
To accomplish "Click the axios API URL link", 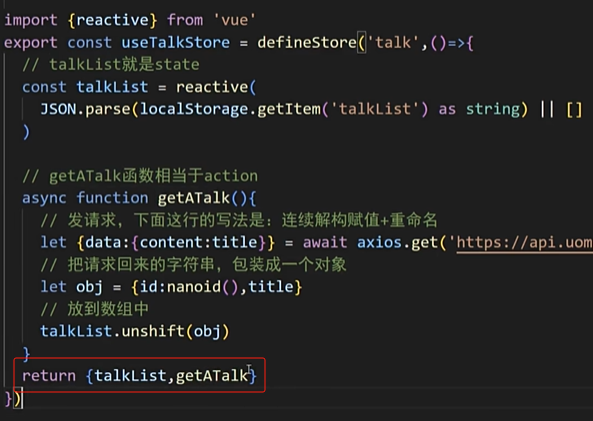I will (x=524, y=242).
